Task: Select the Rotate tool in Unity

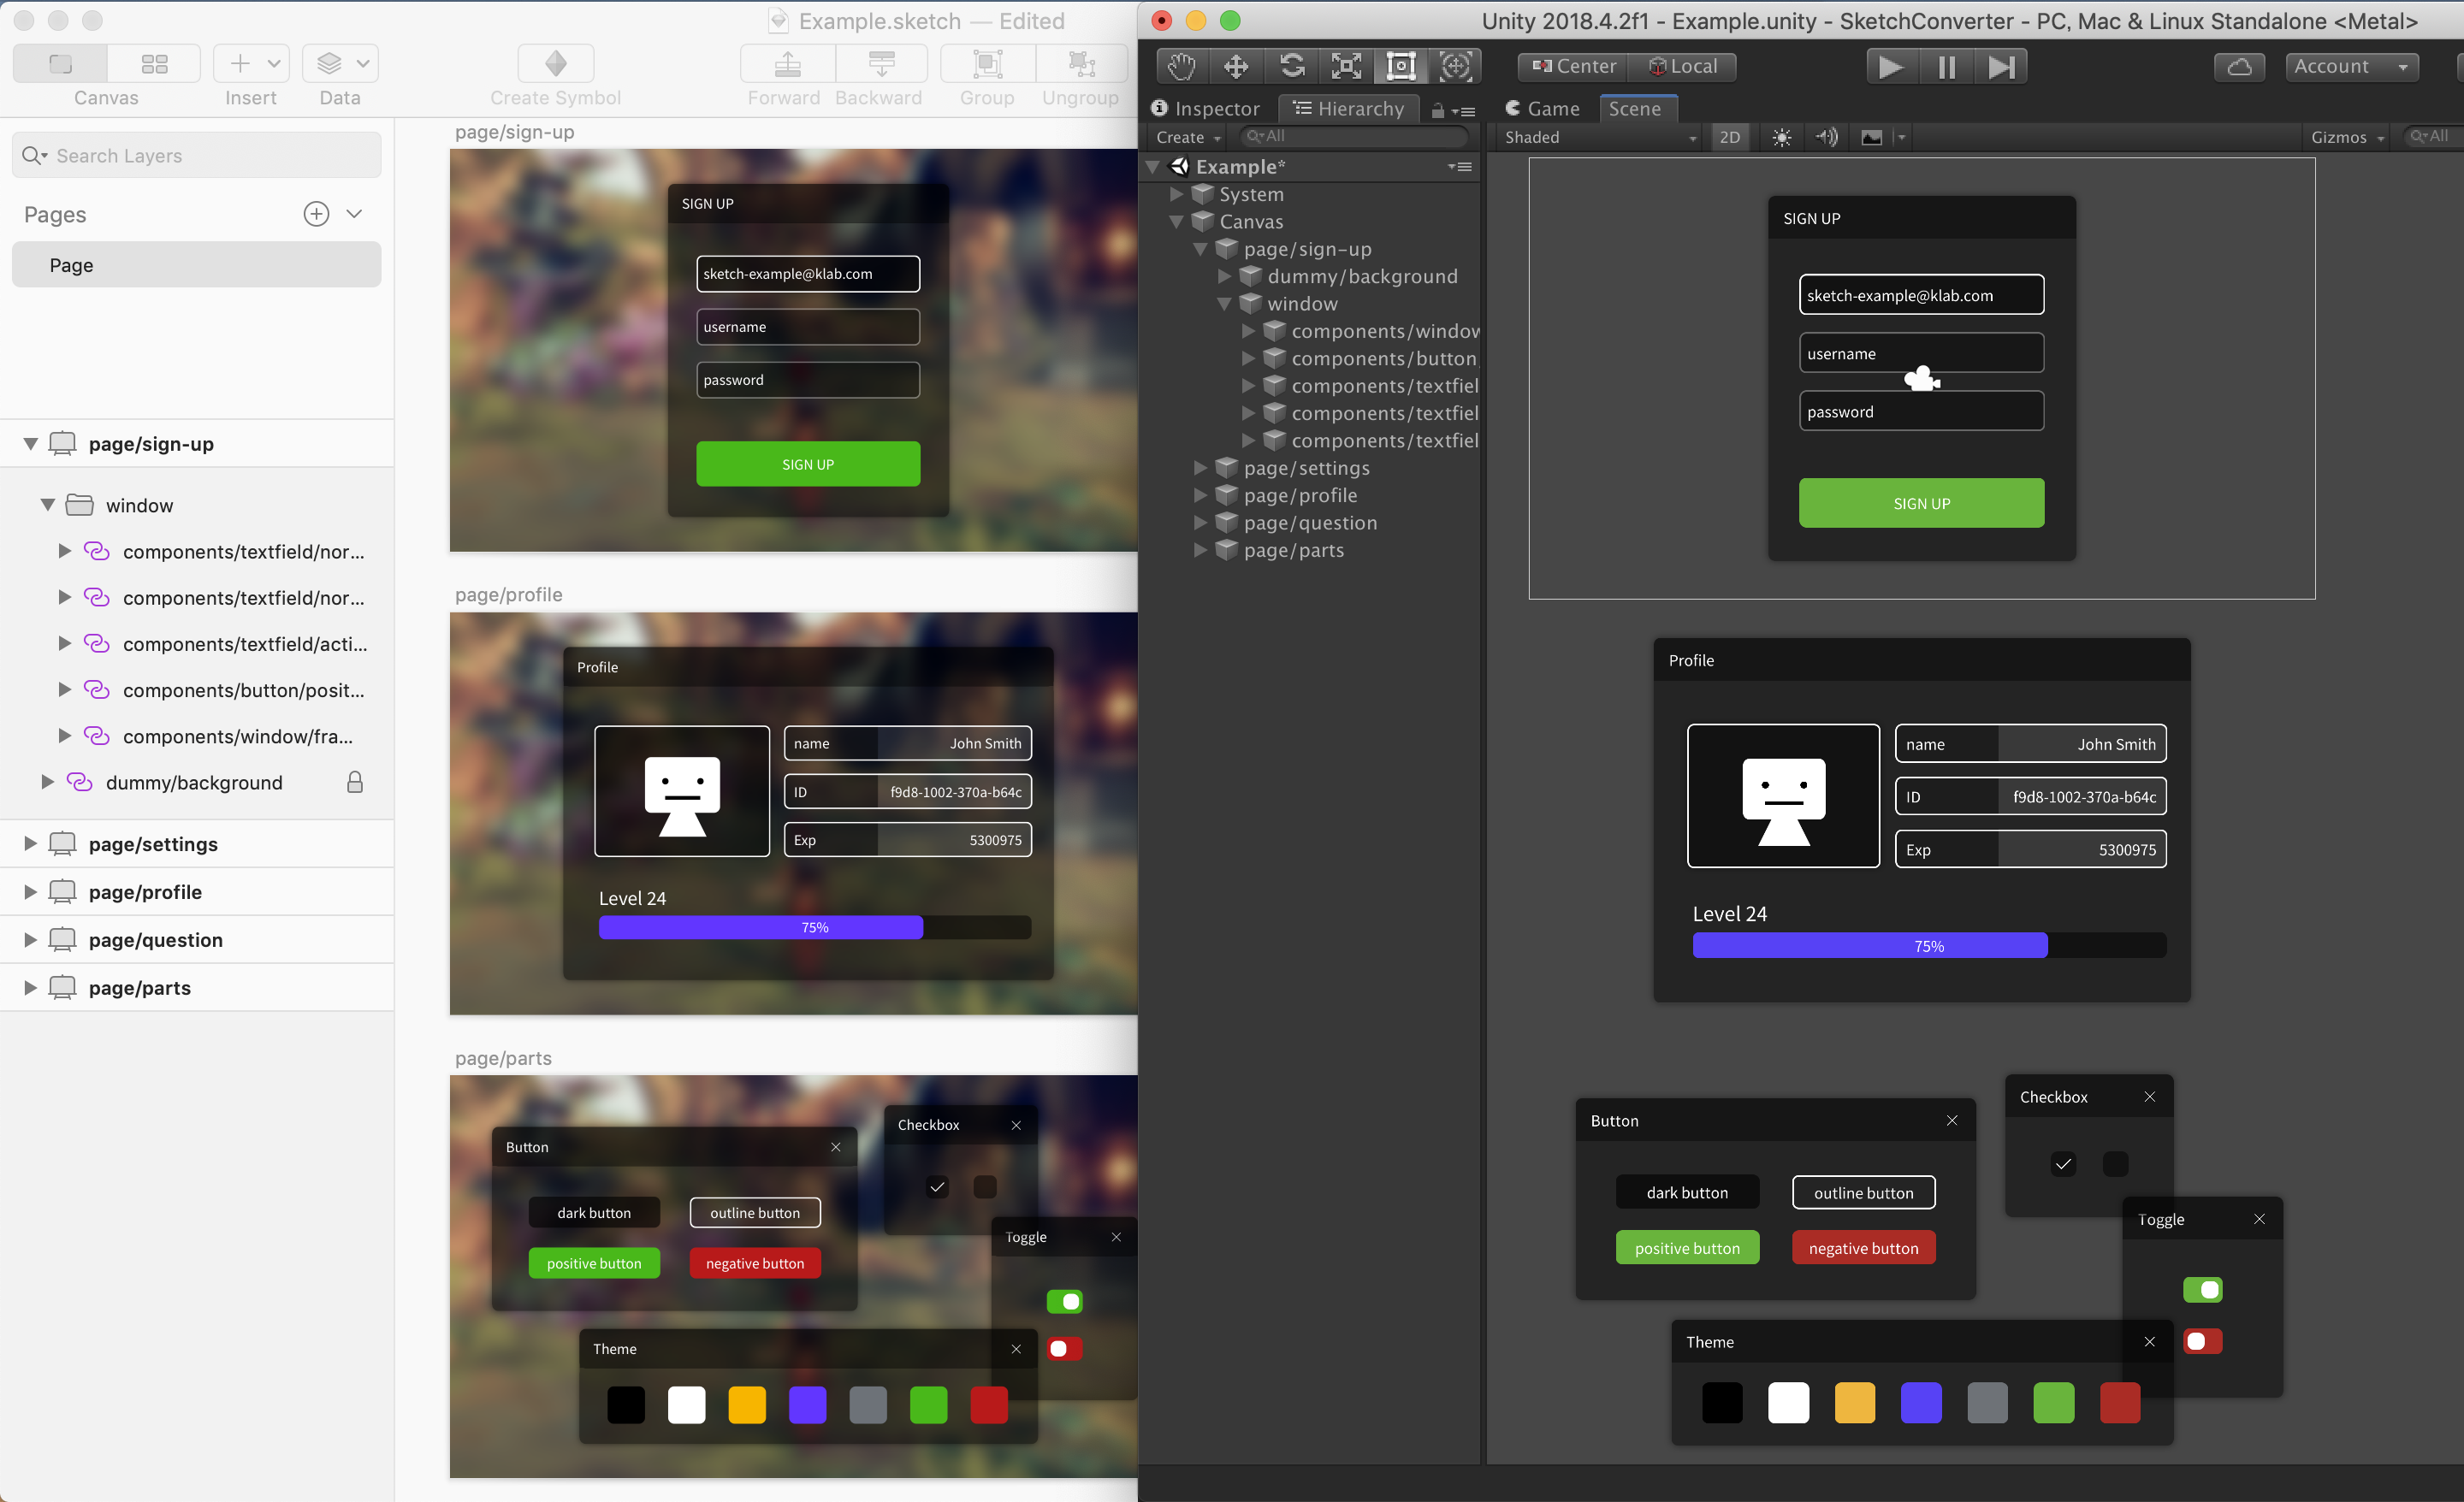Action: pyautogui.click(x=1291, y=66)
